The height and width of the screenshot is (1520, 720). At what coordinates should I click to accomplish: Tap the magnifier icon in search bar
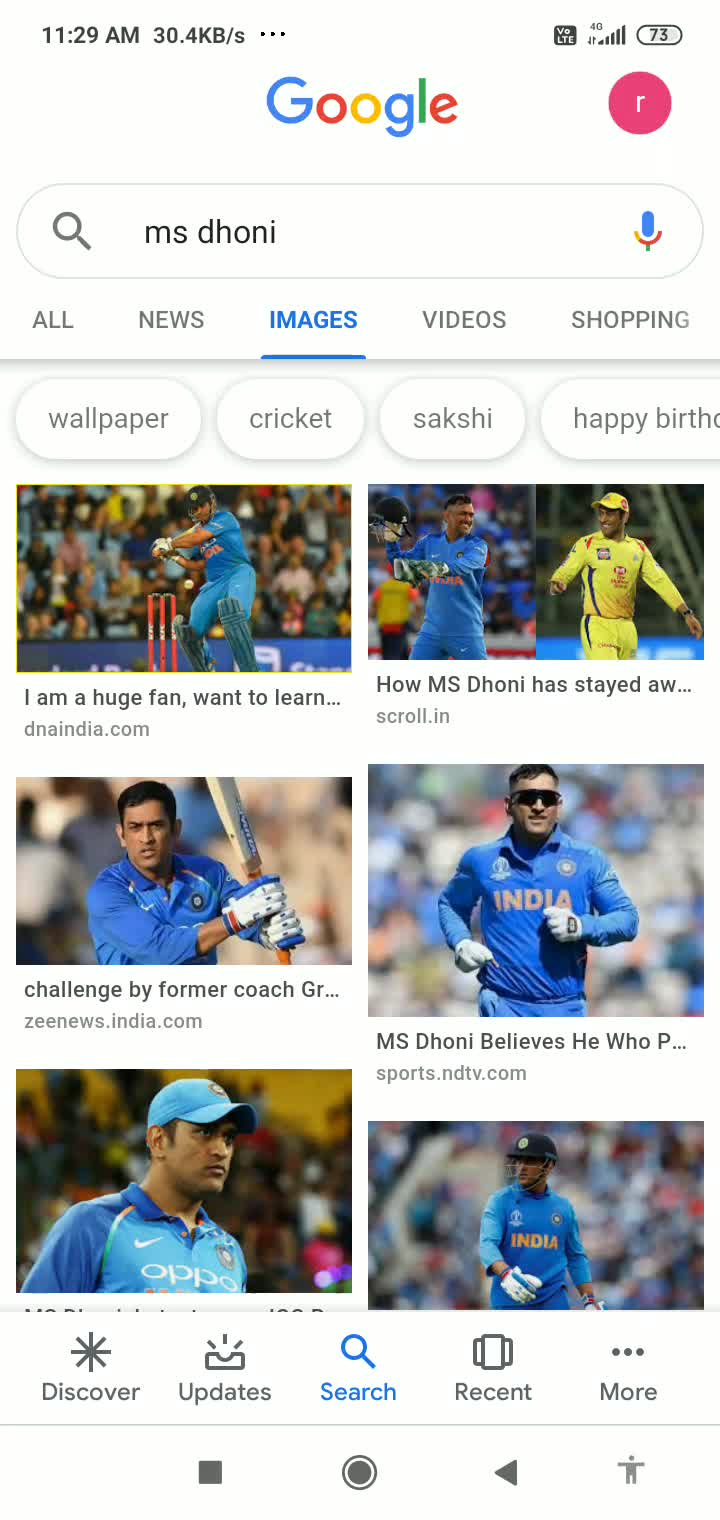click(72, 231)
